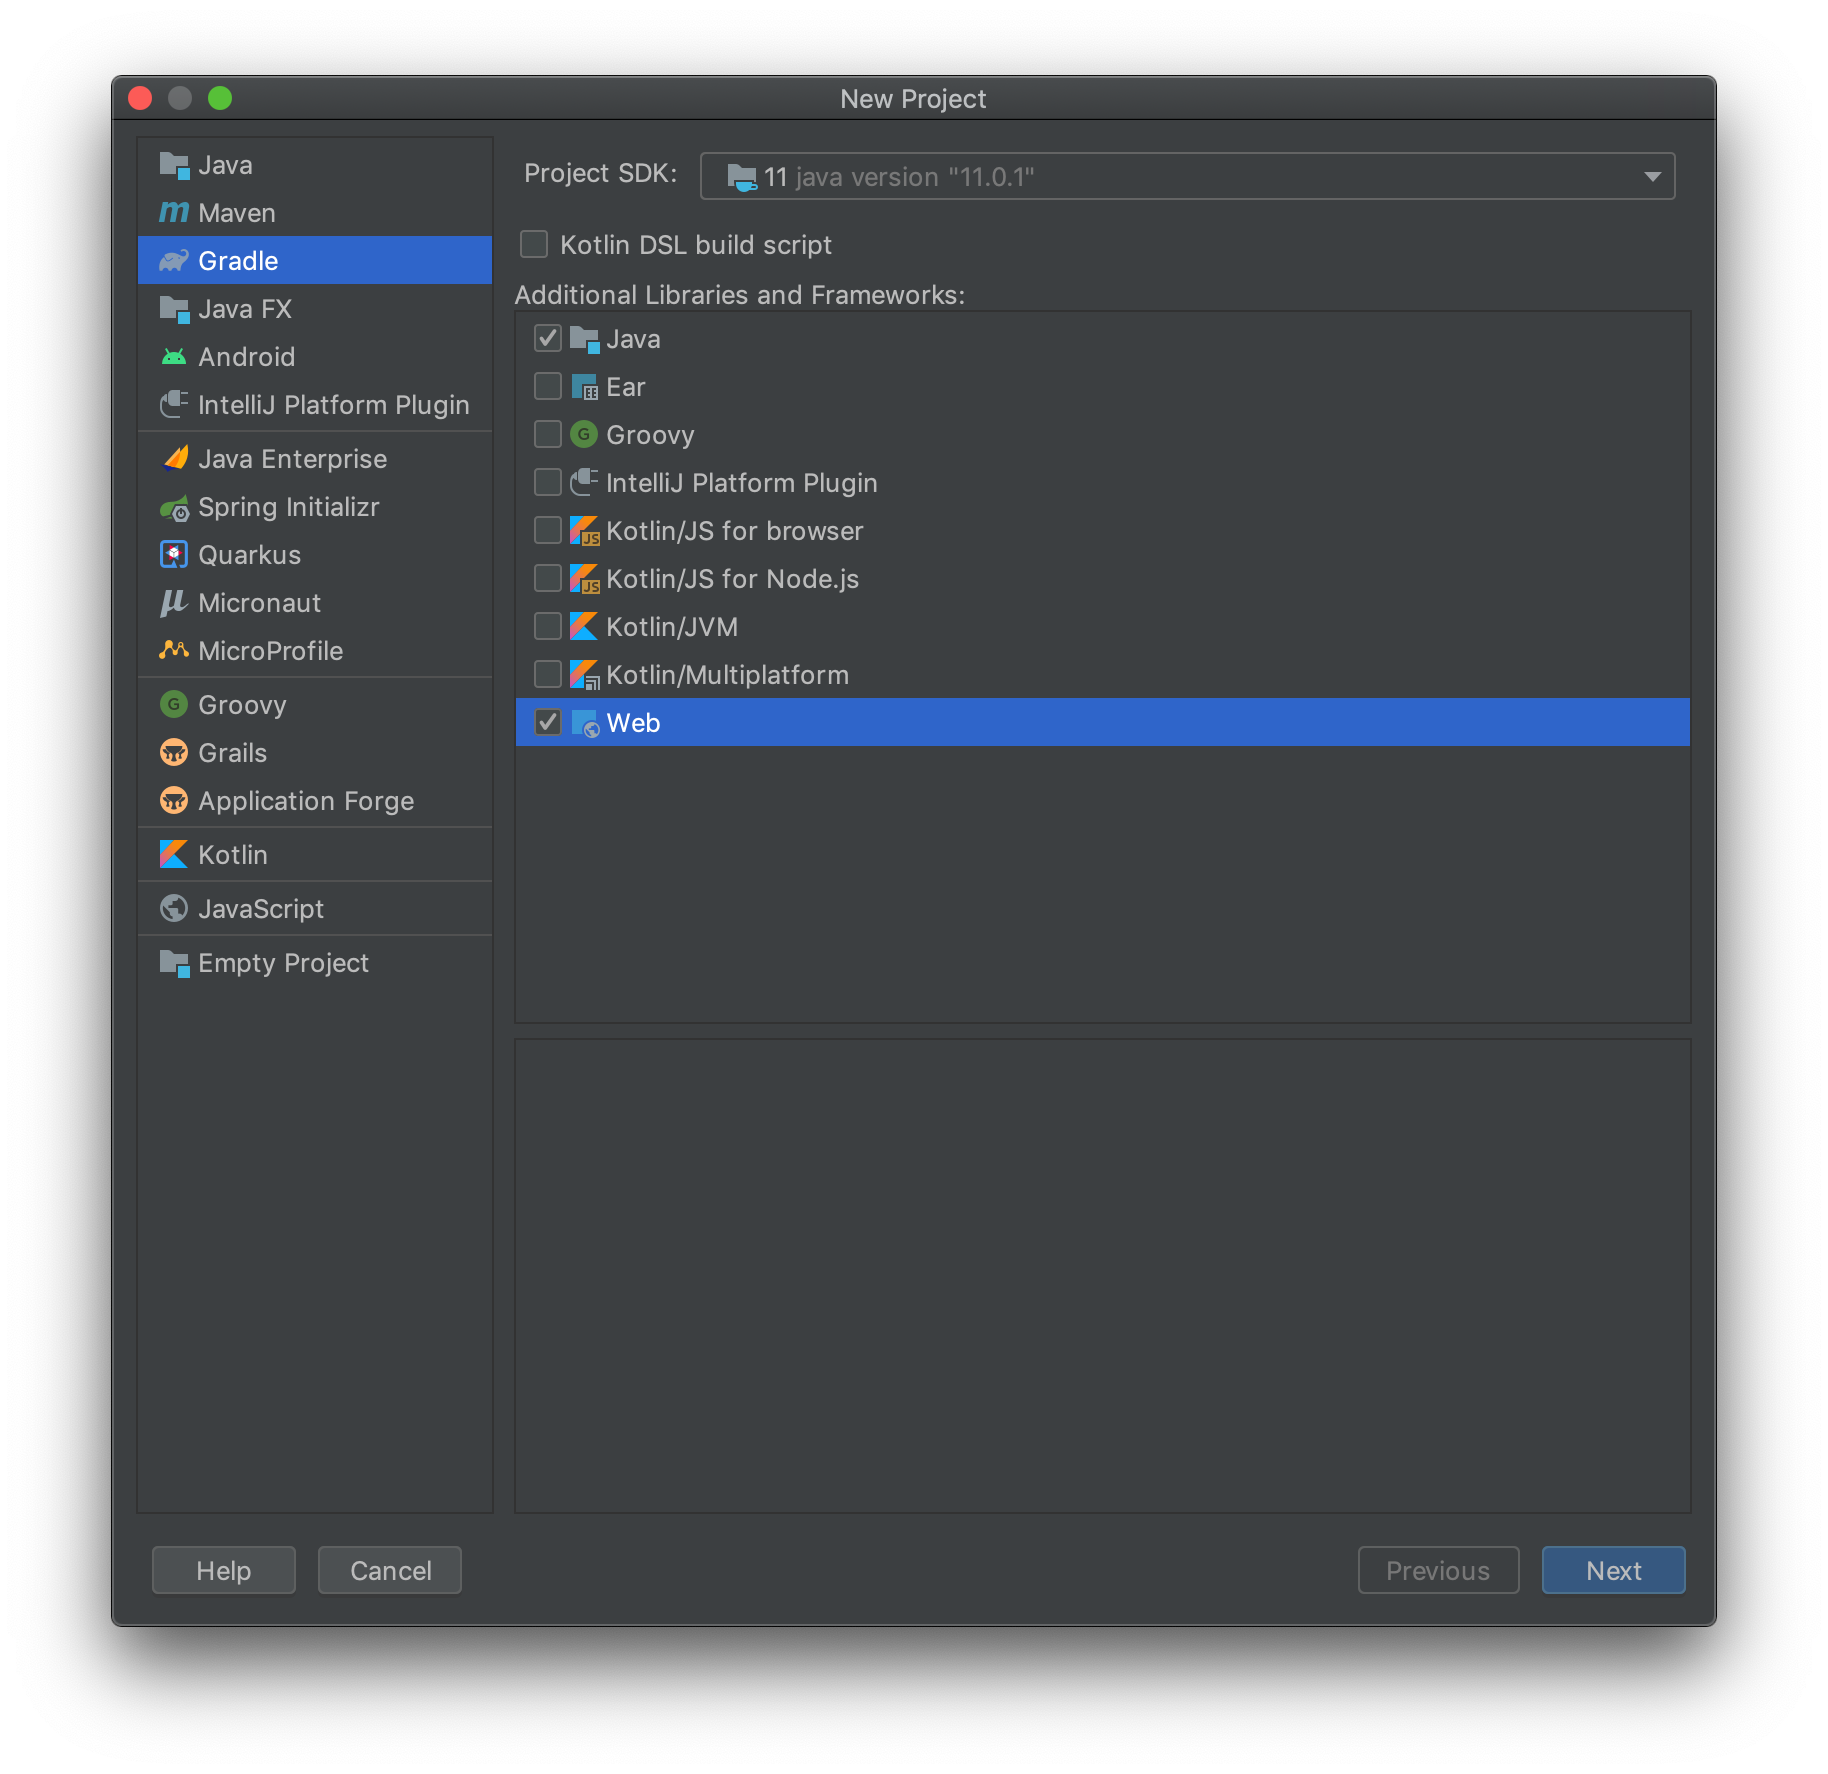
Task: Click the Spring Initializr leaf icon
Action: pos(174,508)
